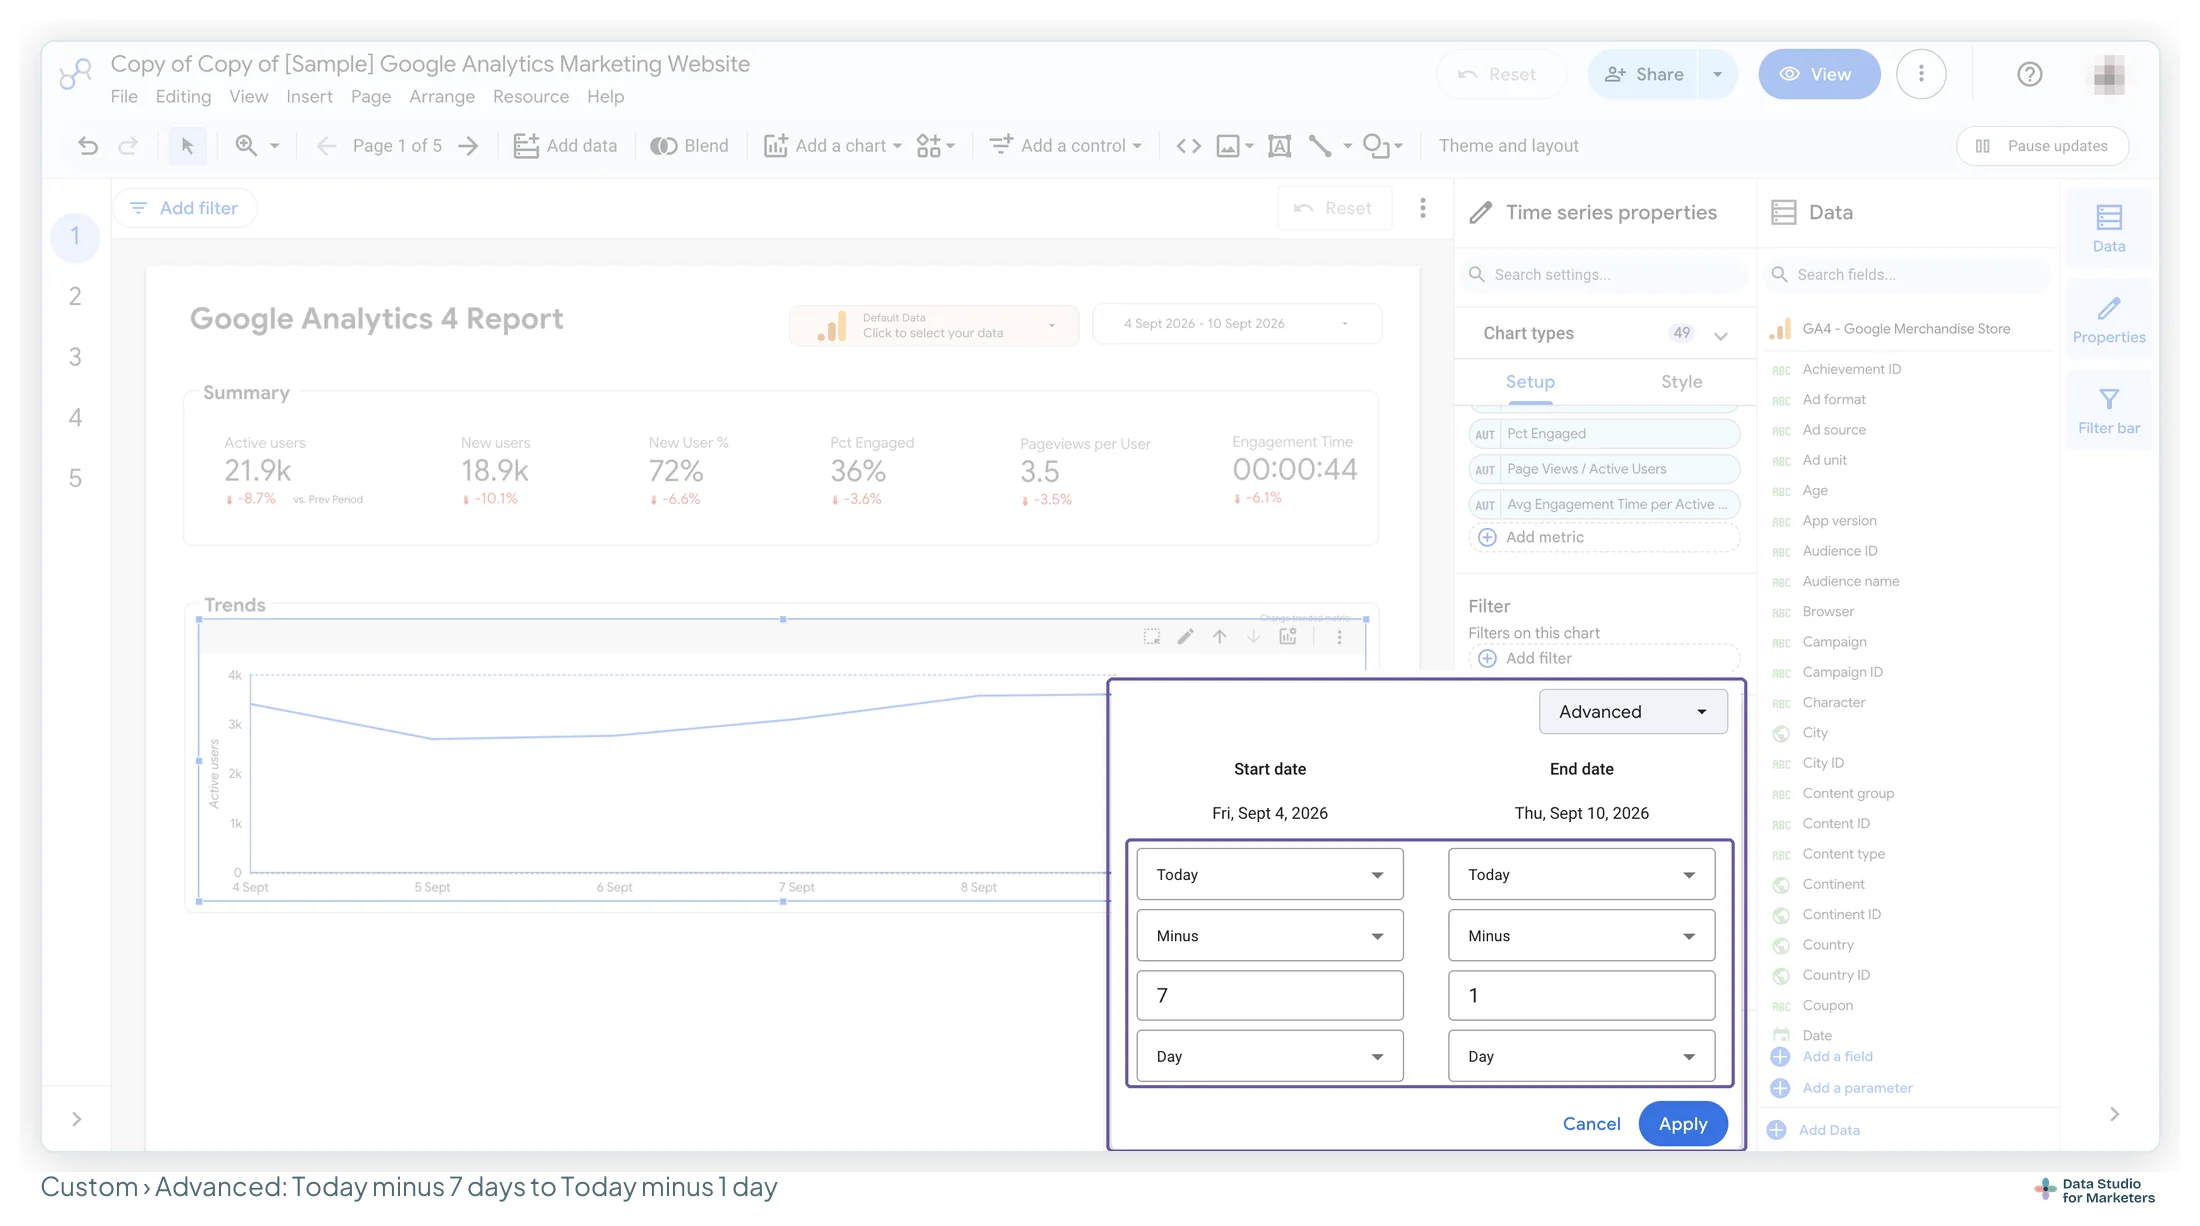Open start date Today dropdown
The width and height of the screenshot is (2200, 1226).
coord(1269,875)
